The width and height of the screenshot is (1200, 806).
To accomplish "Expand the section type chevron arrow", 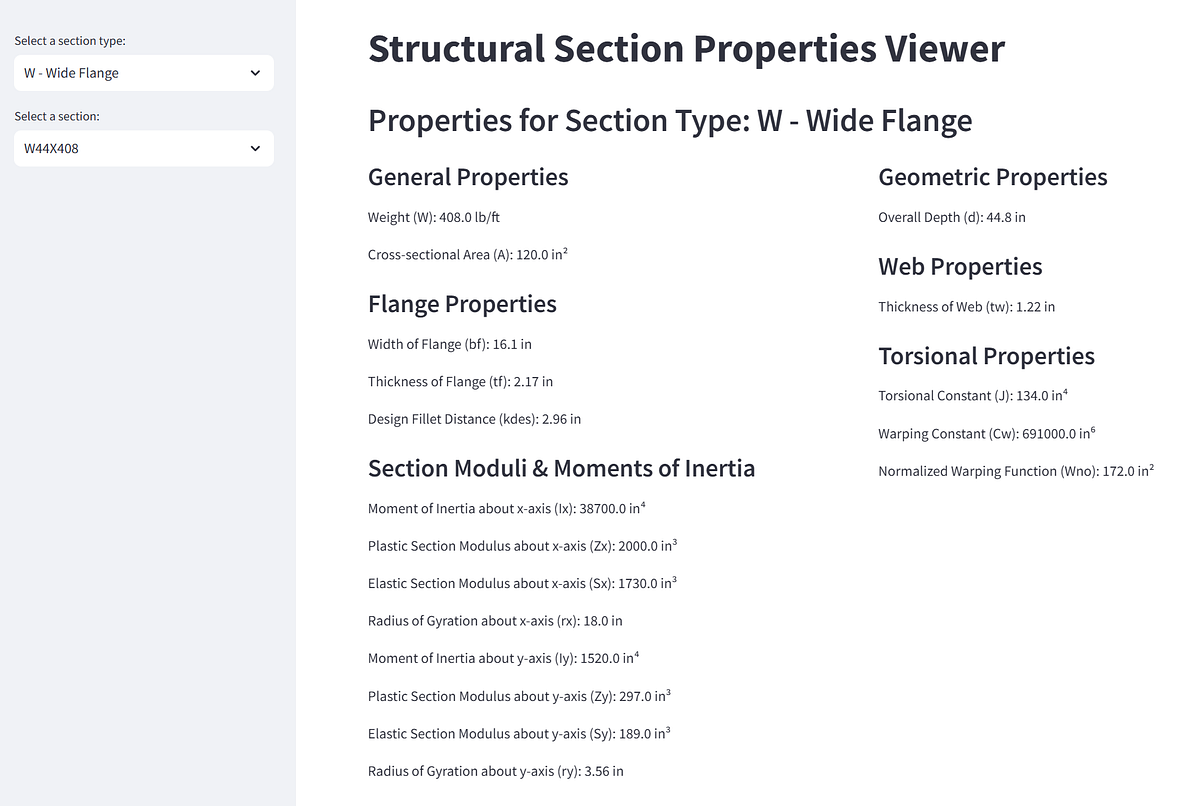I will pos(257,72).
